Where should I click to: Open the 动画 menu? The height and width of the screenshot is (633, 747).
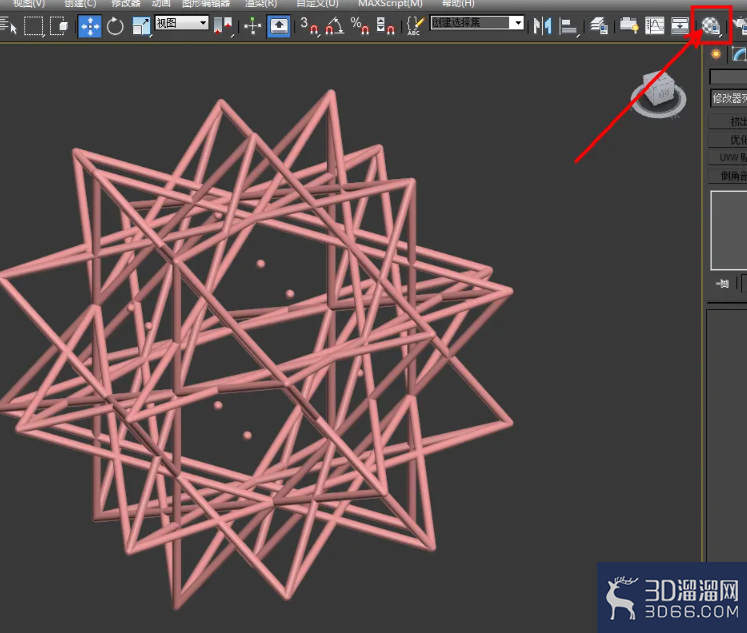pos(161,4)
